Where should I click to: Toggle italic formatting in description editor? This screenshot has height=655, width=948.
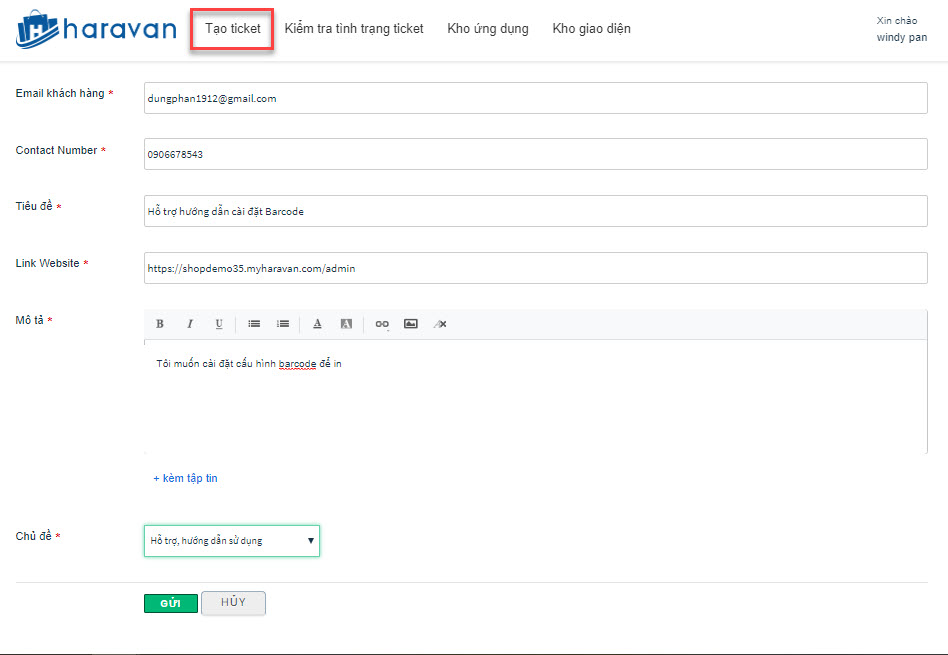[x=190, y=324]
